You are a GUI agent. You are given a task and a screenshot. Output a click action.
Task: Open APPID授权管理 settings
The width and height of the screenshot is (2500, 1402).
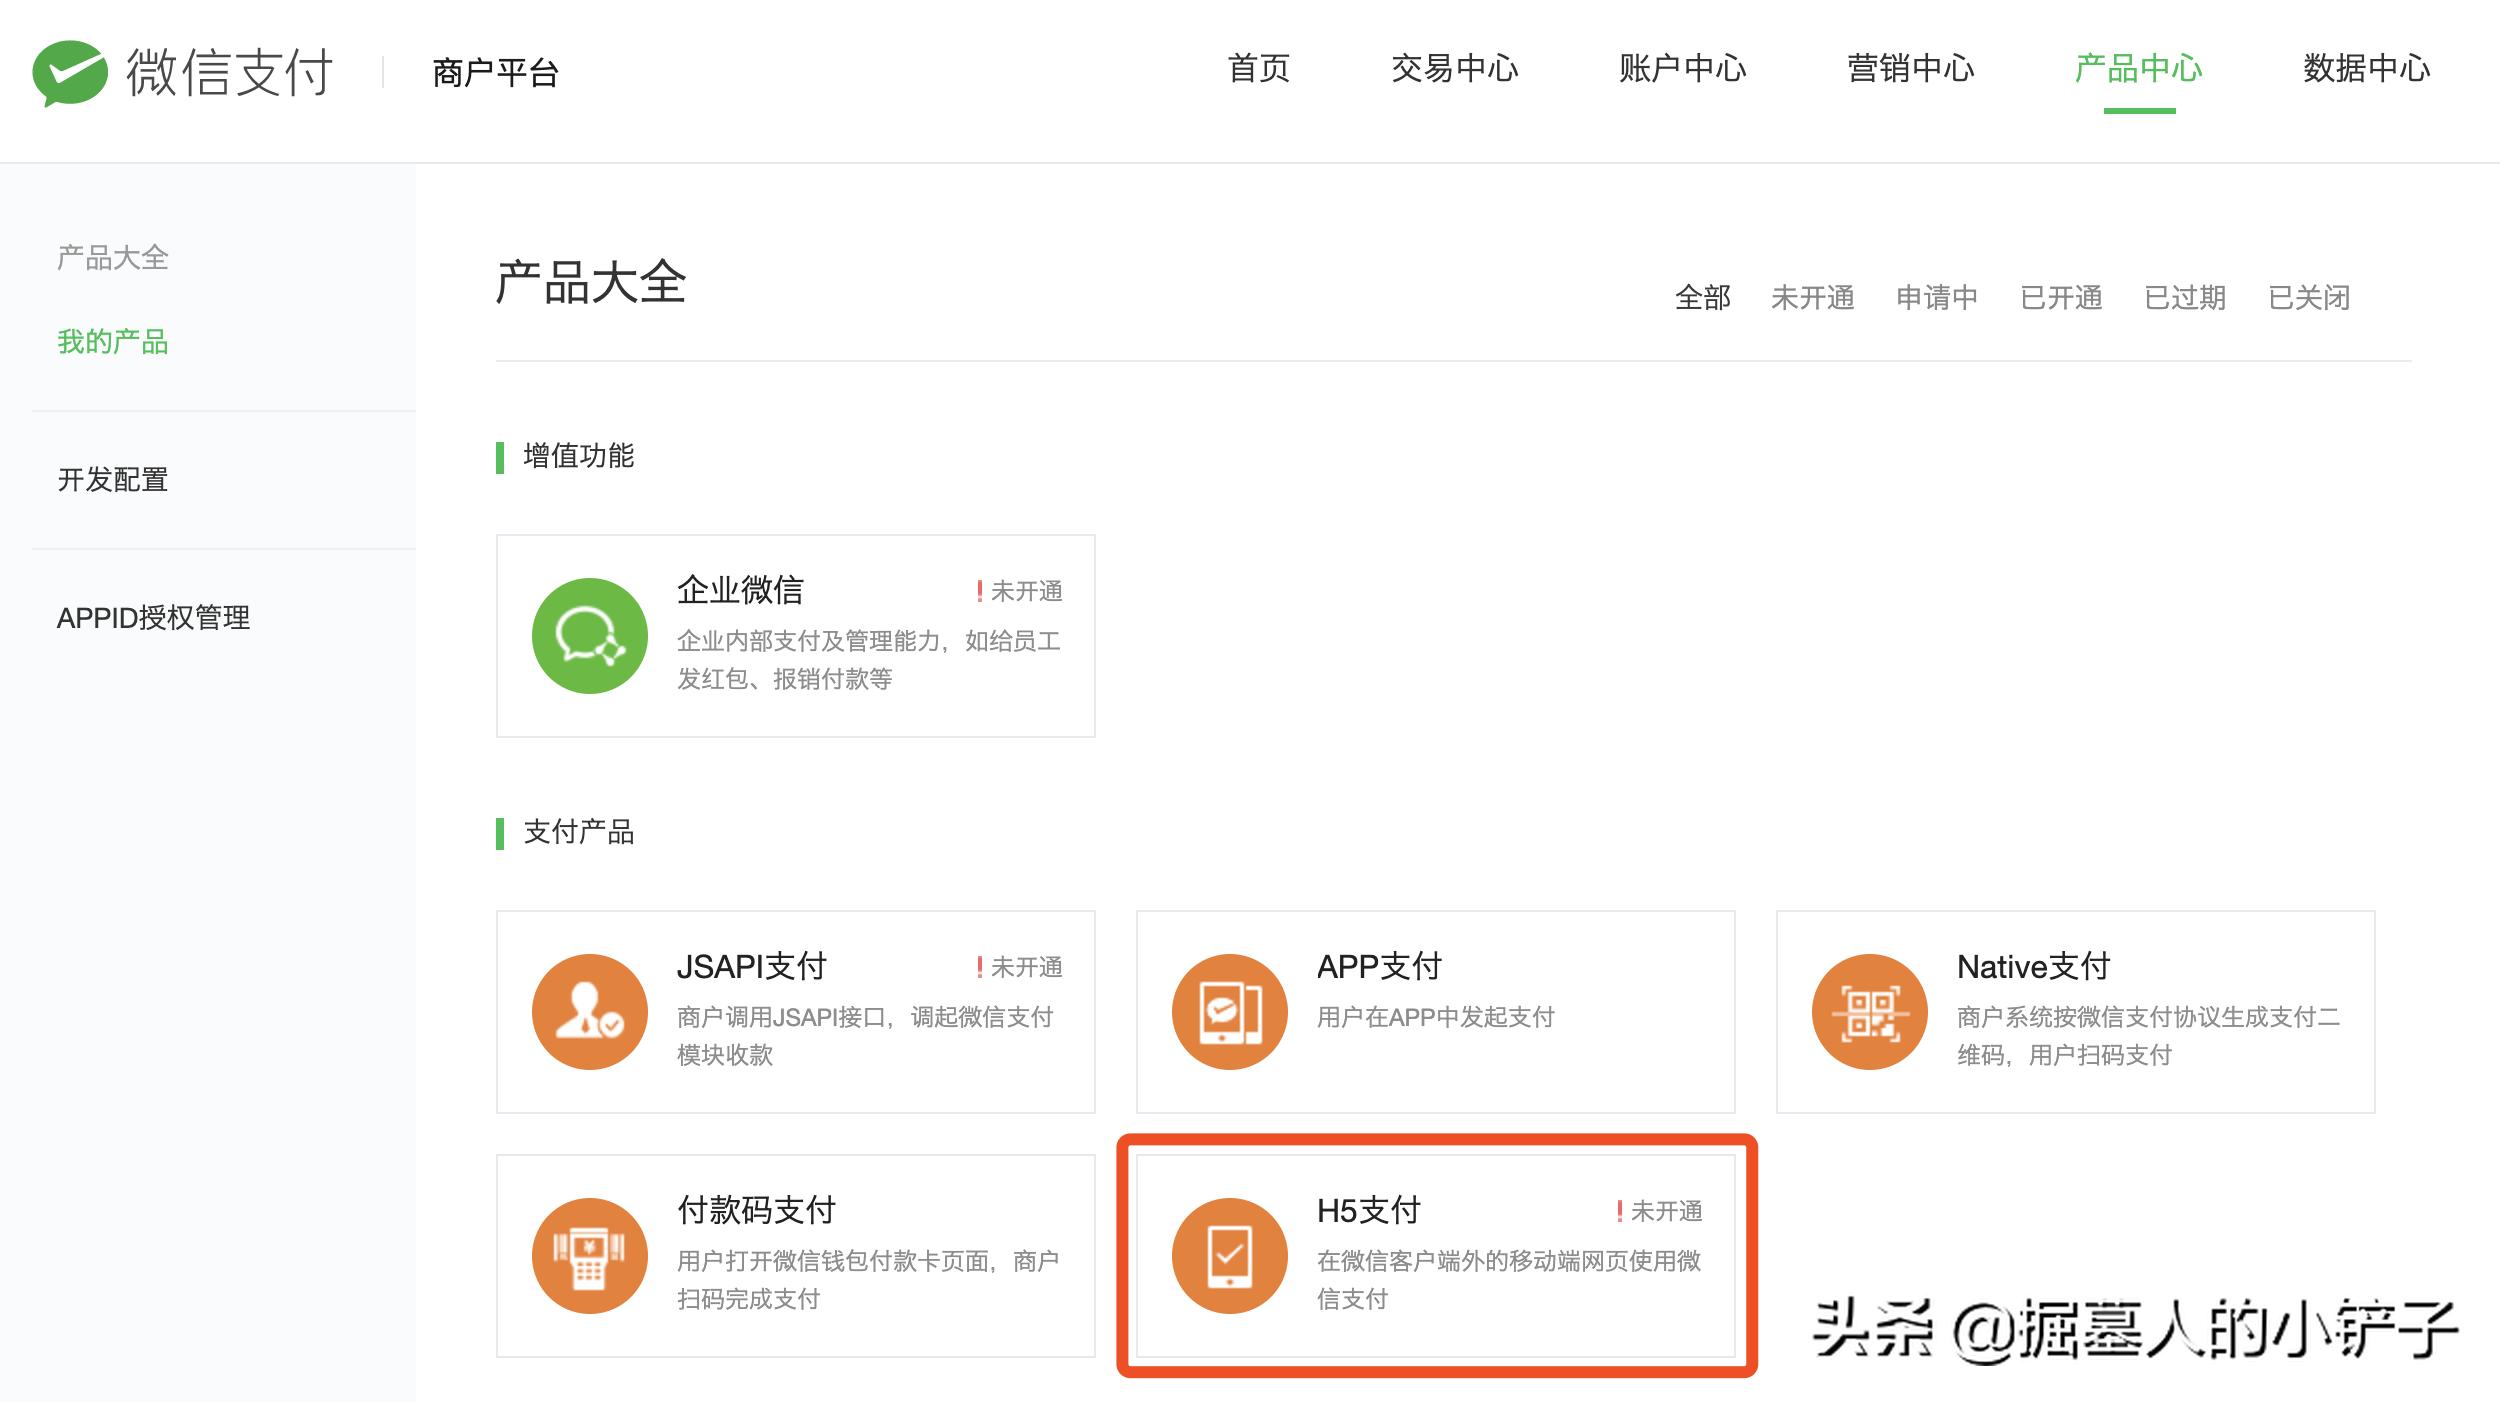pyautogui.click(x=153, y=619)
